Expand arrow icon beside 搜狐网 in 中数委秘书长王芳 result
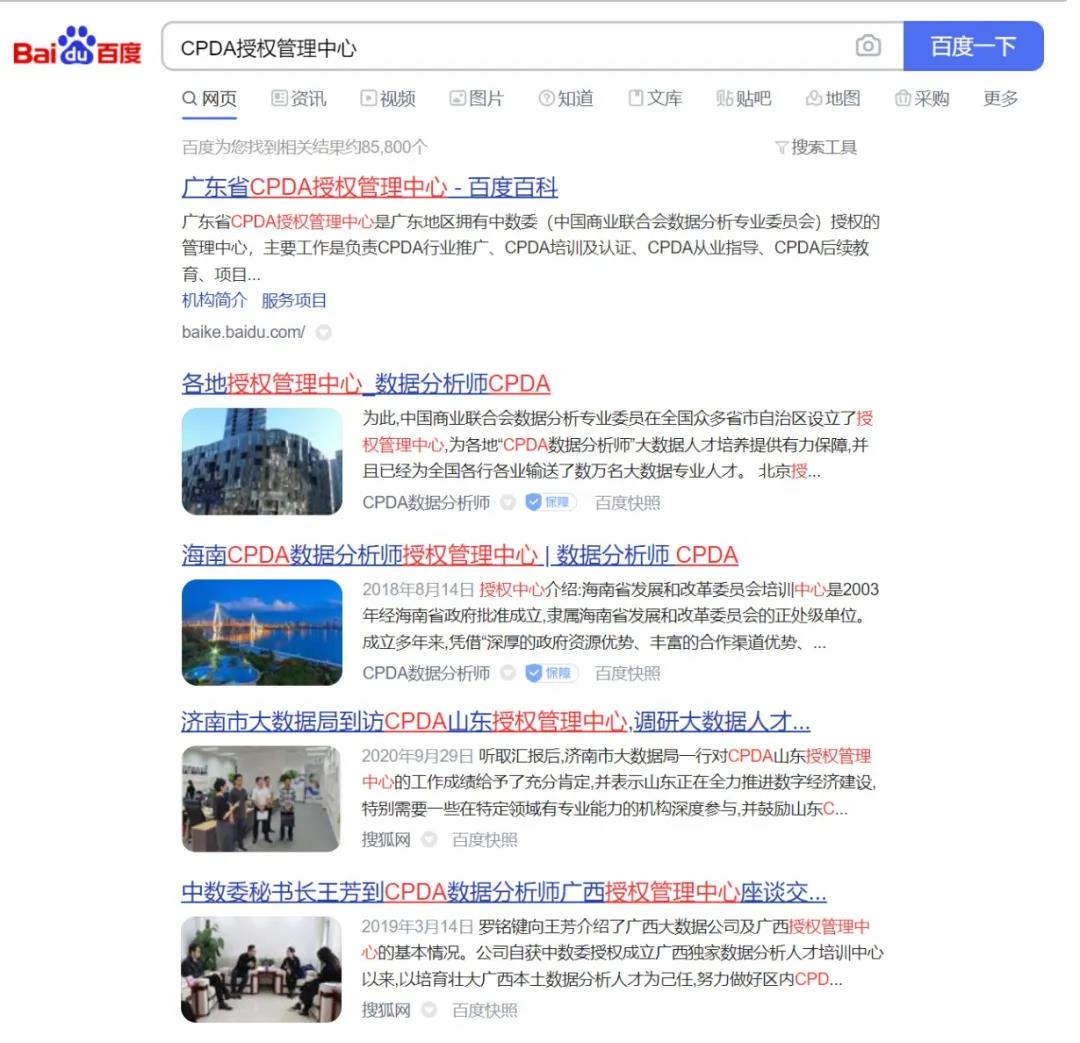Viewport: 1080px width, 1043px height. click(x=429, y=1010)
